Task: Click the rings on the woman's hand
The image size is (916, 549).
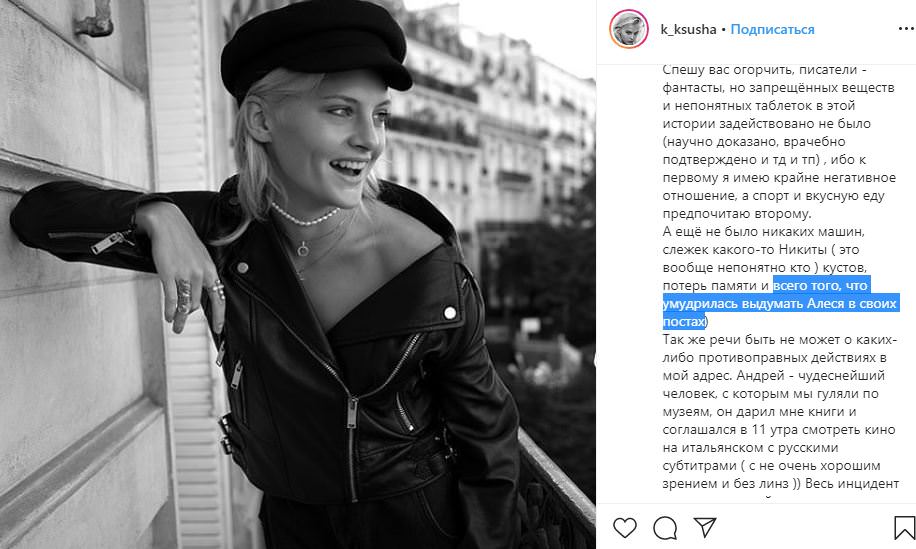Action: tap(199, 293)
